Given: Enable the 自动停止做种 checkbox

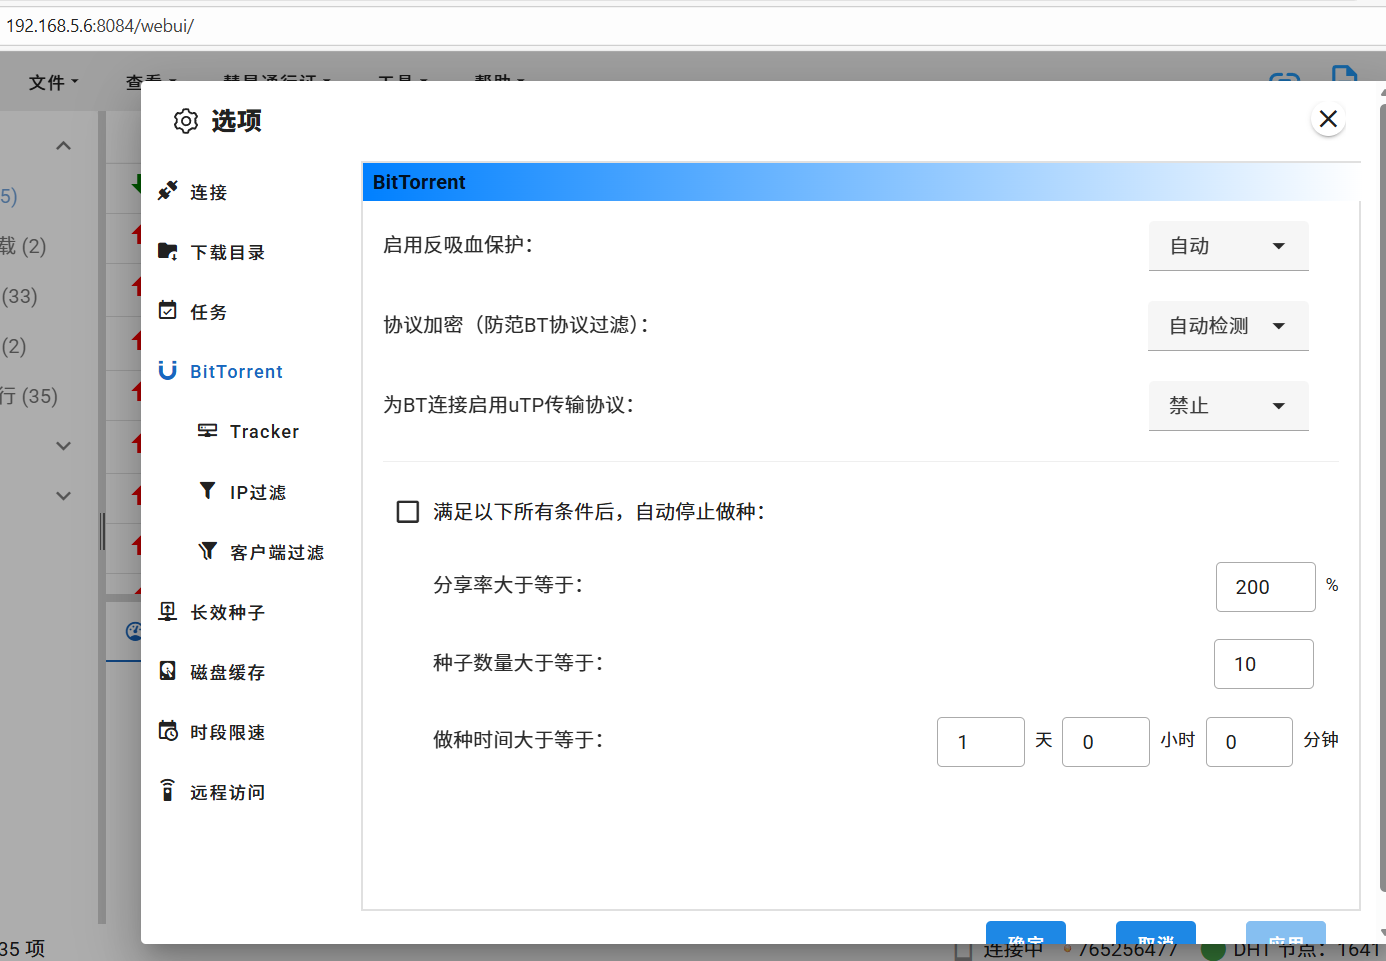Looking at the screenshot, I should pos(408,512).
